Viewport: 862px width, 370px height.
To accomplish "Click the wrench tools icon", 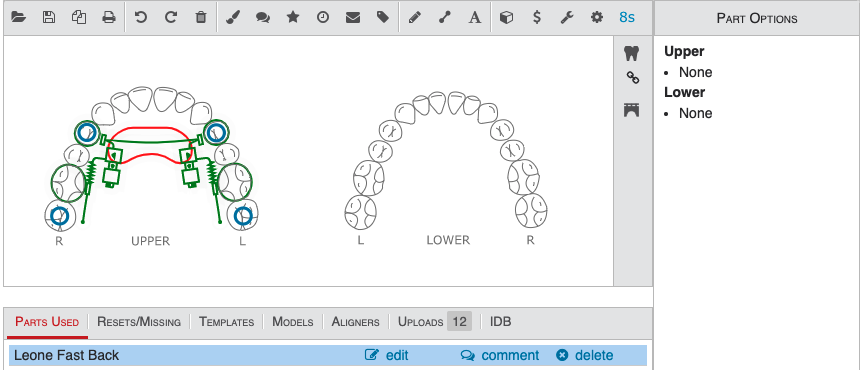I will click(x=567, y=18).
